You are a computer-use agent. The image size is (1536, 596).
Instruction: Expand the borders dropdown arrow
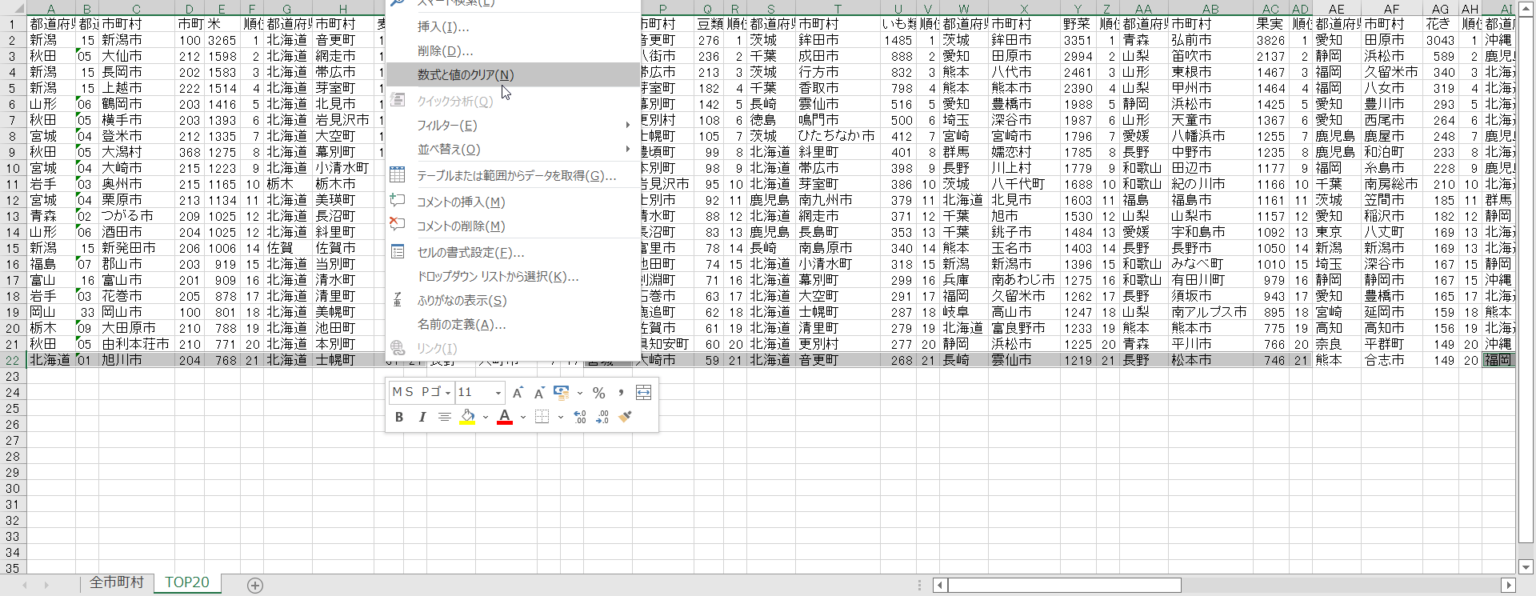[560, 417]
